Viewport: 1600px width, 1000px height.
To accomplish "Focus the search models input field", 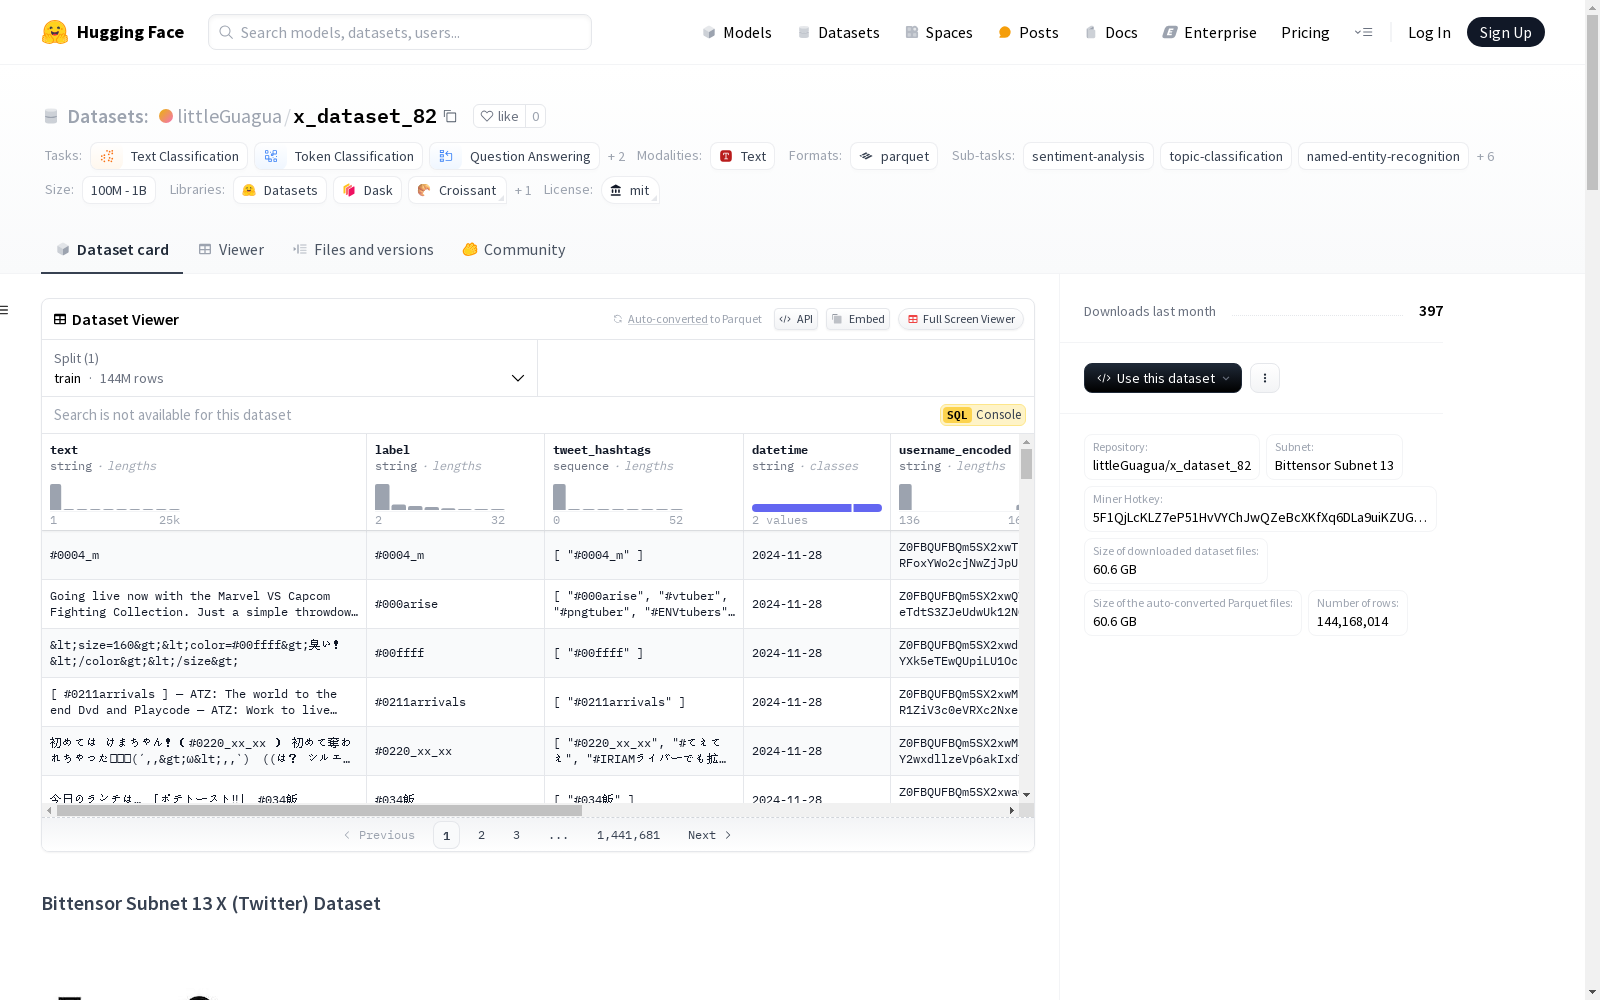I will 400,33.
